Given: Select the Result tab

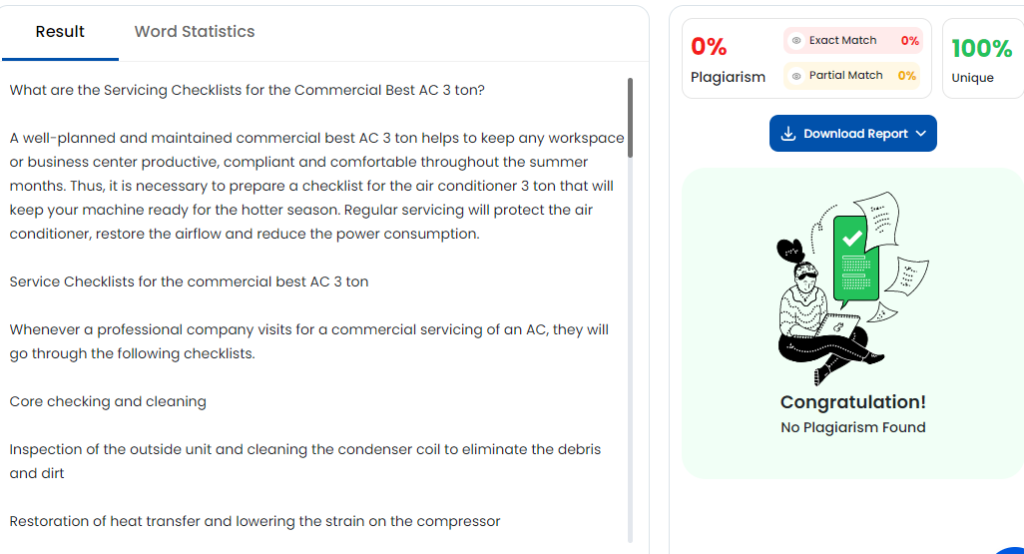Looking at the screenshot, I should point(60,32).
